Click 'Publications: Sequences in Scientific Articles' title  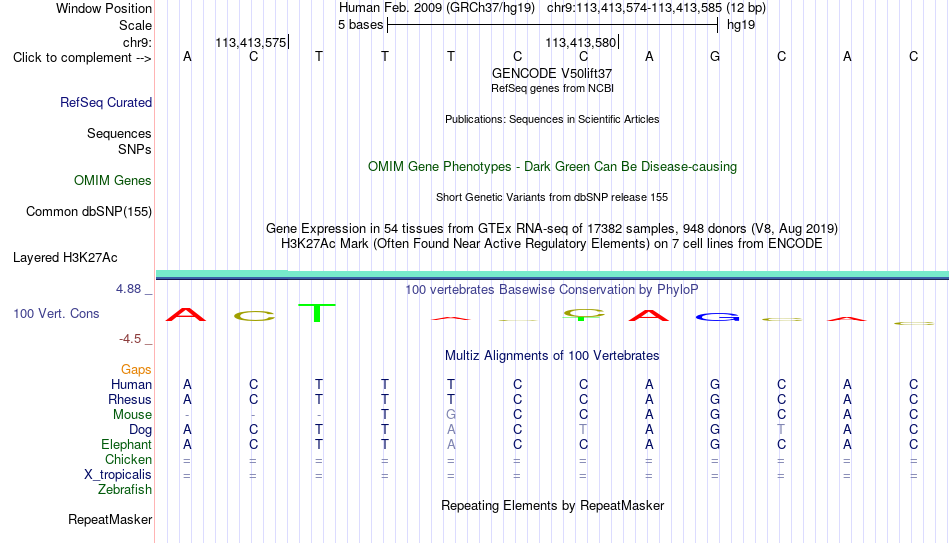pyautogui.click(x=552, y=119)
